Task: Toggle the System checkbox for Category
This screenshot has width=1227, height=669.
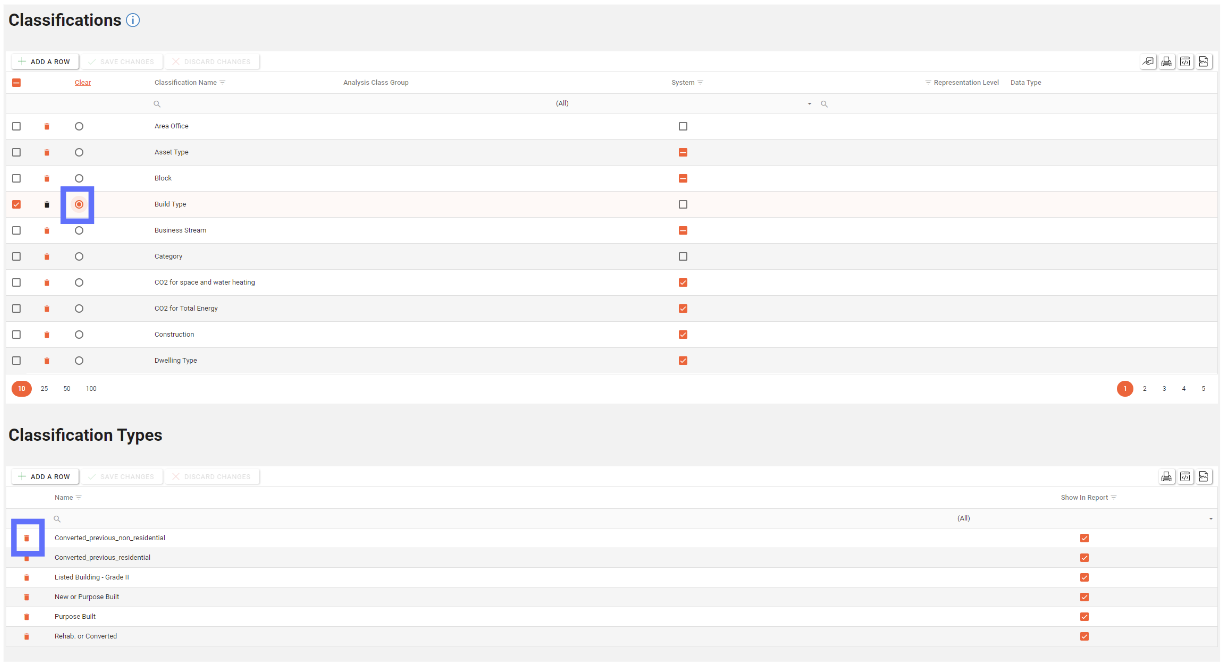Action: coord(683,257)
